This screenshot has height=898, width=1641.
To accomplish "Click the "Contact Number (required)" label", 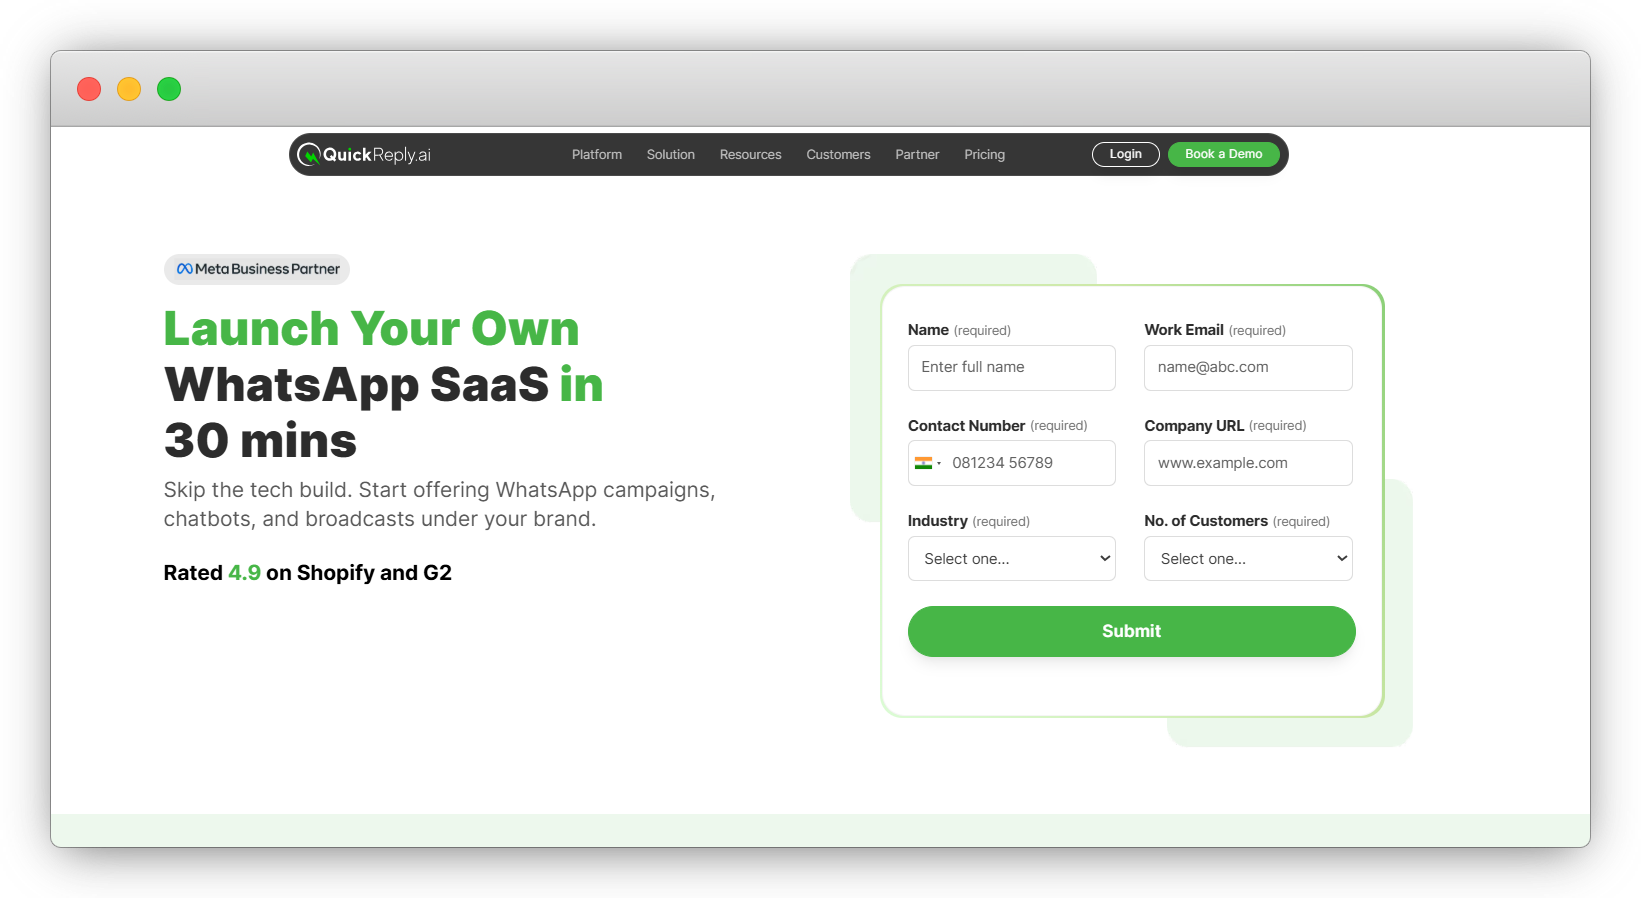I will 998,426.
